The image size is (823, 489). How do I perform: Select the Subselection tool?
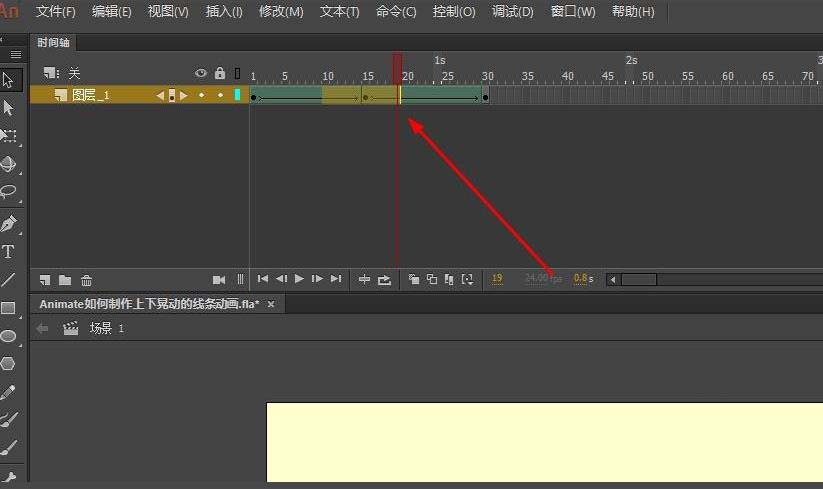click(x=8, y=107)
